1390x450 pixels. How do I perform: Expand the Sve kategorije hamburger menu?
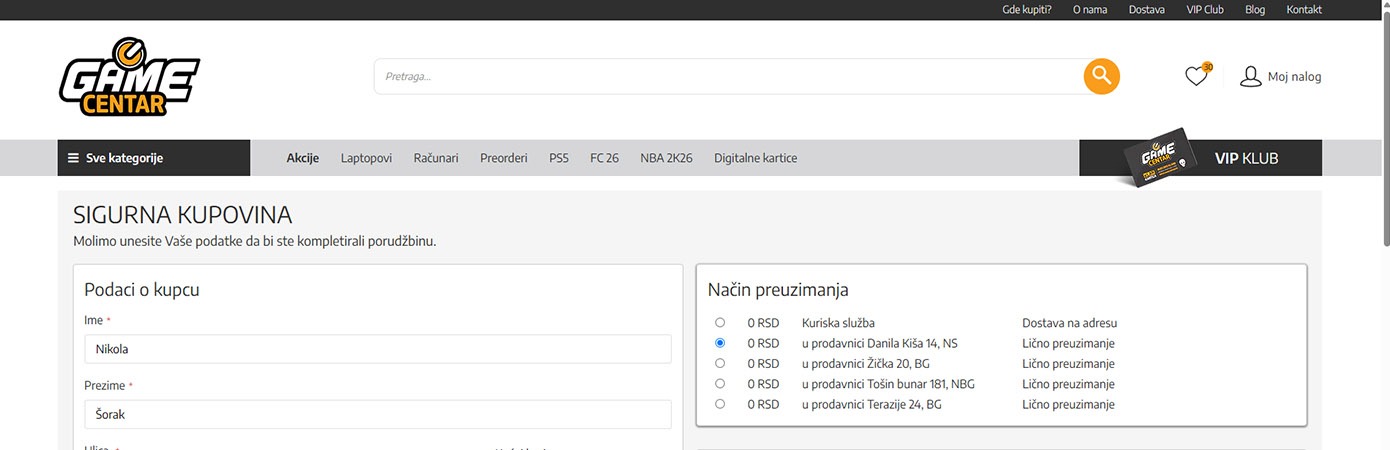73,158
